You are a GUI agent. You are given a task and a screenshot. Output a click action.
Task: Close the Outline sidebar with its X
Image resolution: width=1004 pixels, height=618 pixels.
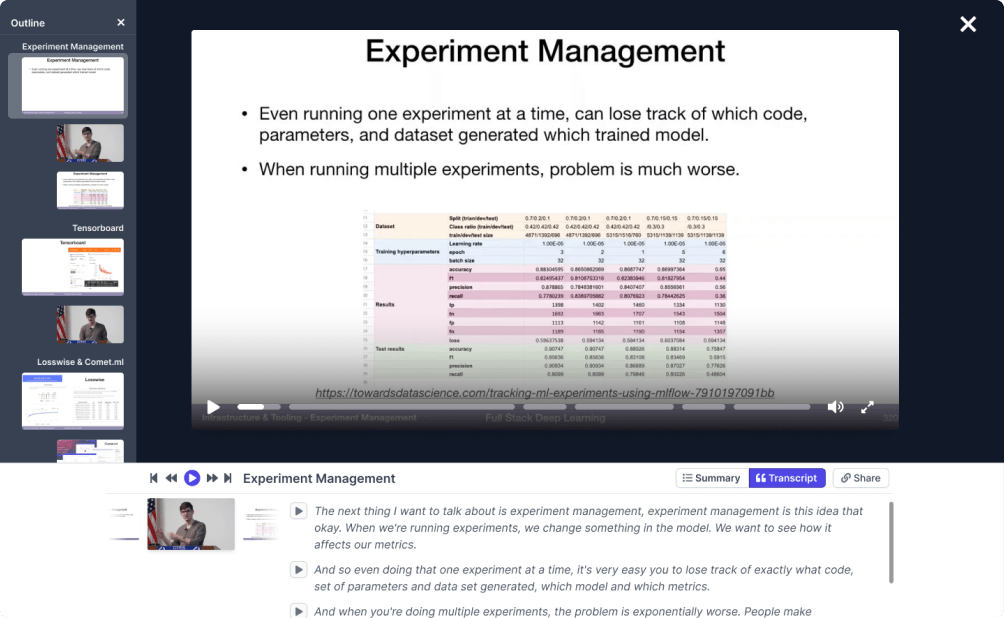123,22
